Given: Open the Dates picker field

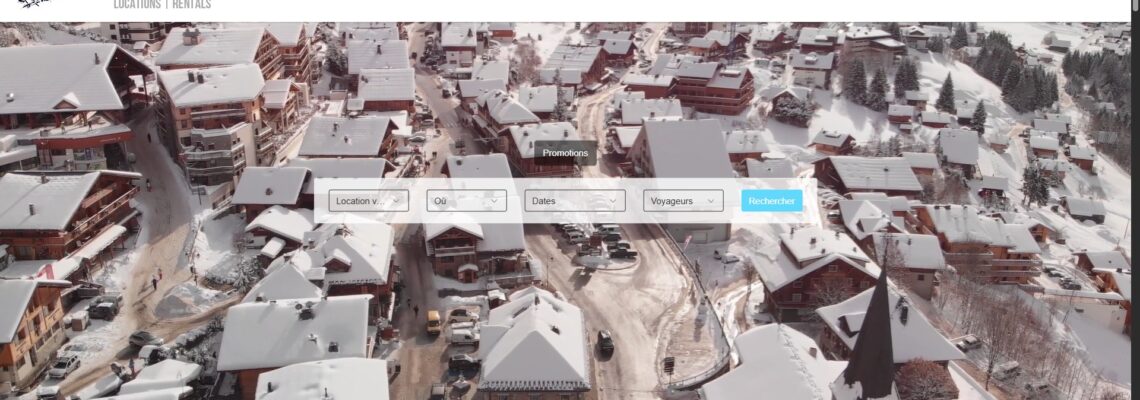Looking at the screenshot, I should pos(565,201).
